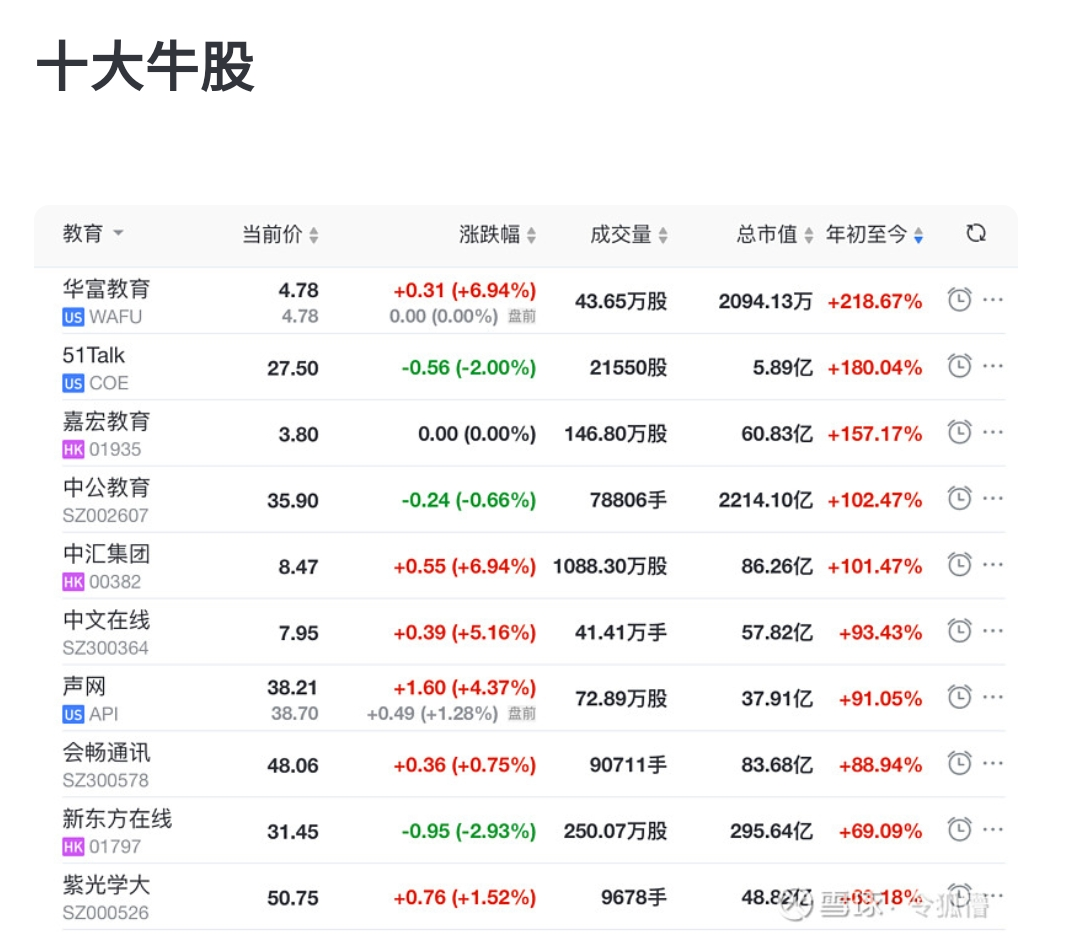The image size is (1065, 951).
Task: Set price alert for 会畅通讯 row
Action: pos(959,764)
